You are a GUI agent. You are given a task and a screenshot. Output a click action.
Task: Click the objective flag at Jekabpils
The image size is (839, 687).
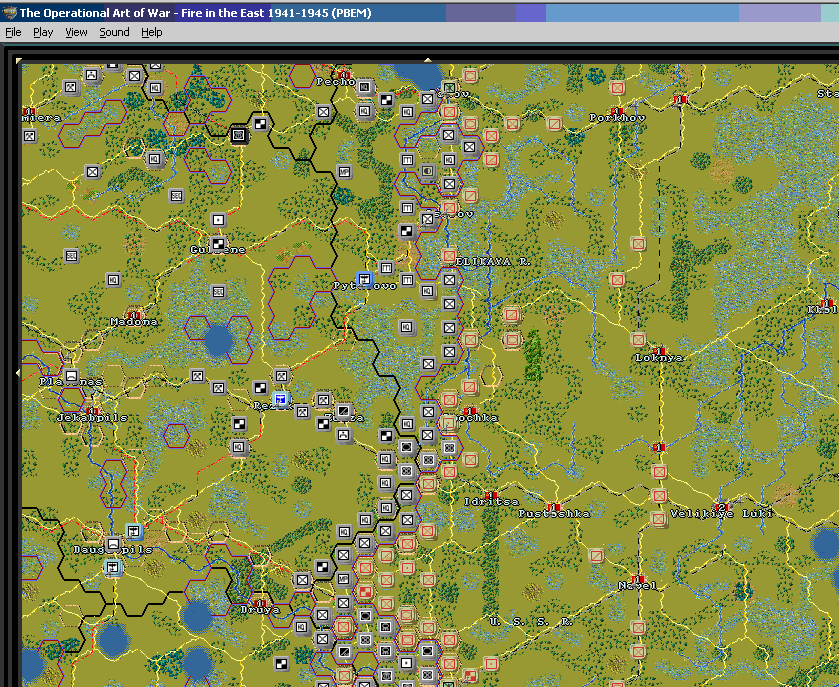click(x=92, y=411)
